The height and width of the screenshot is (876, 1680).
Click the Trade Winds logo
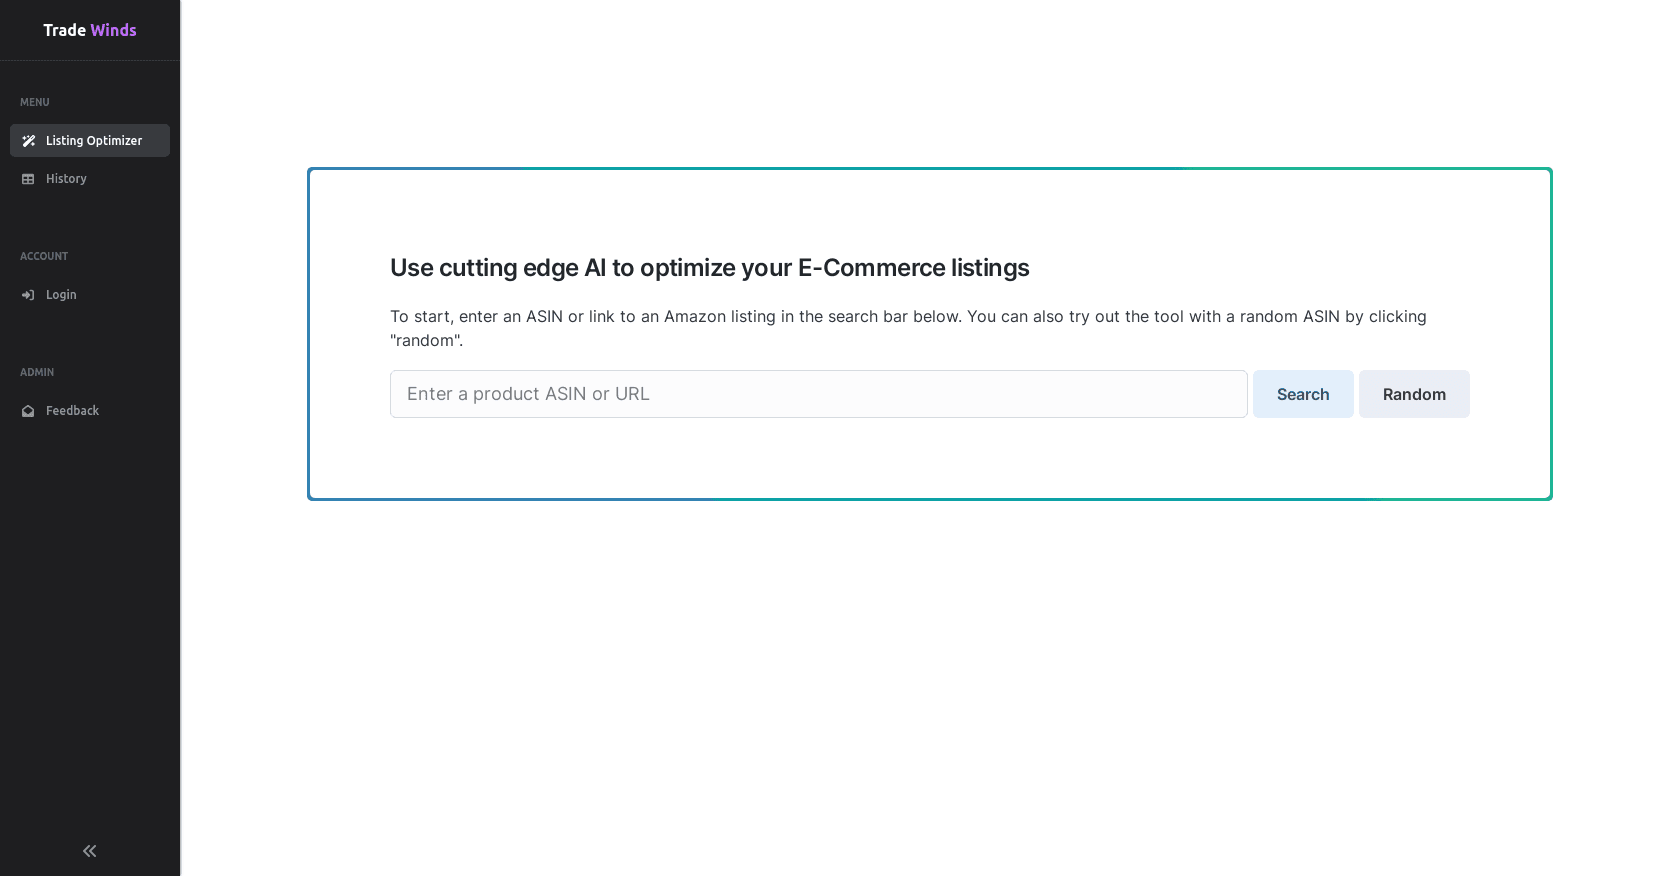[90, 30]
